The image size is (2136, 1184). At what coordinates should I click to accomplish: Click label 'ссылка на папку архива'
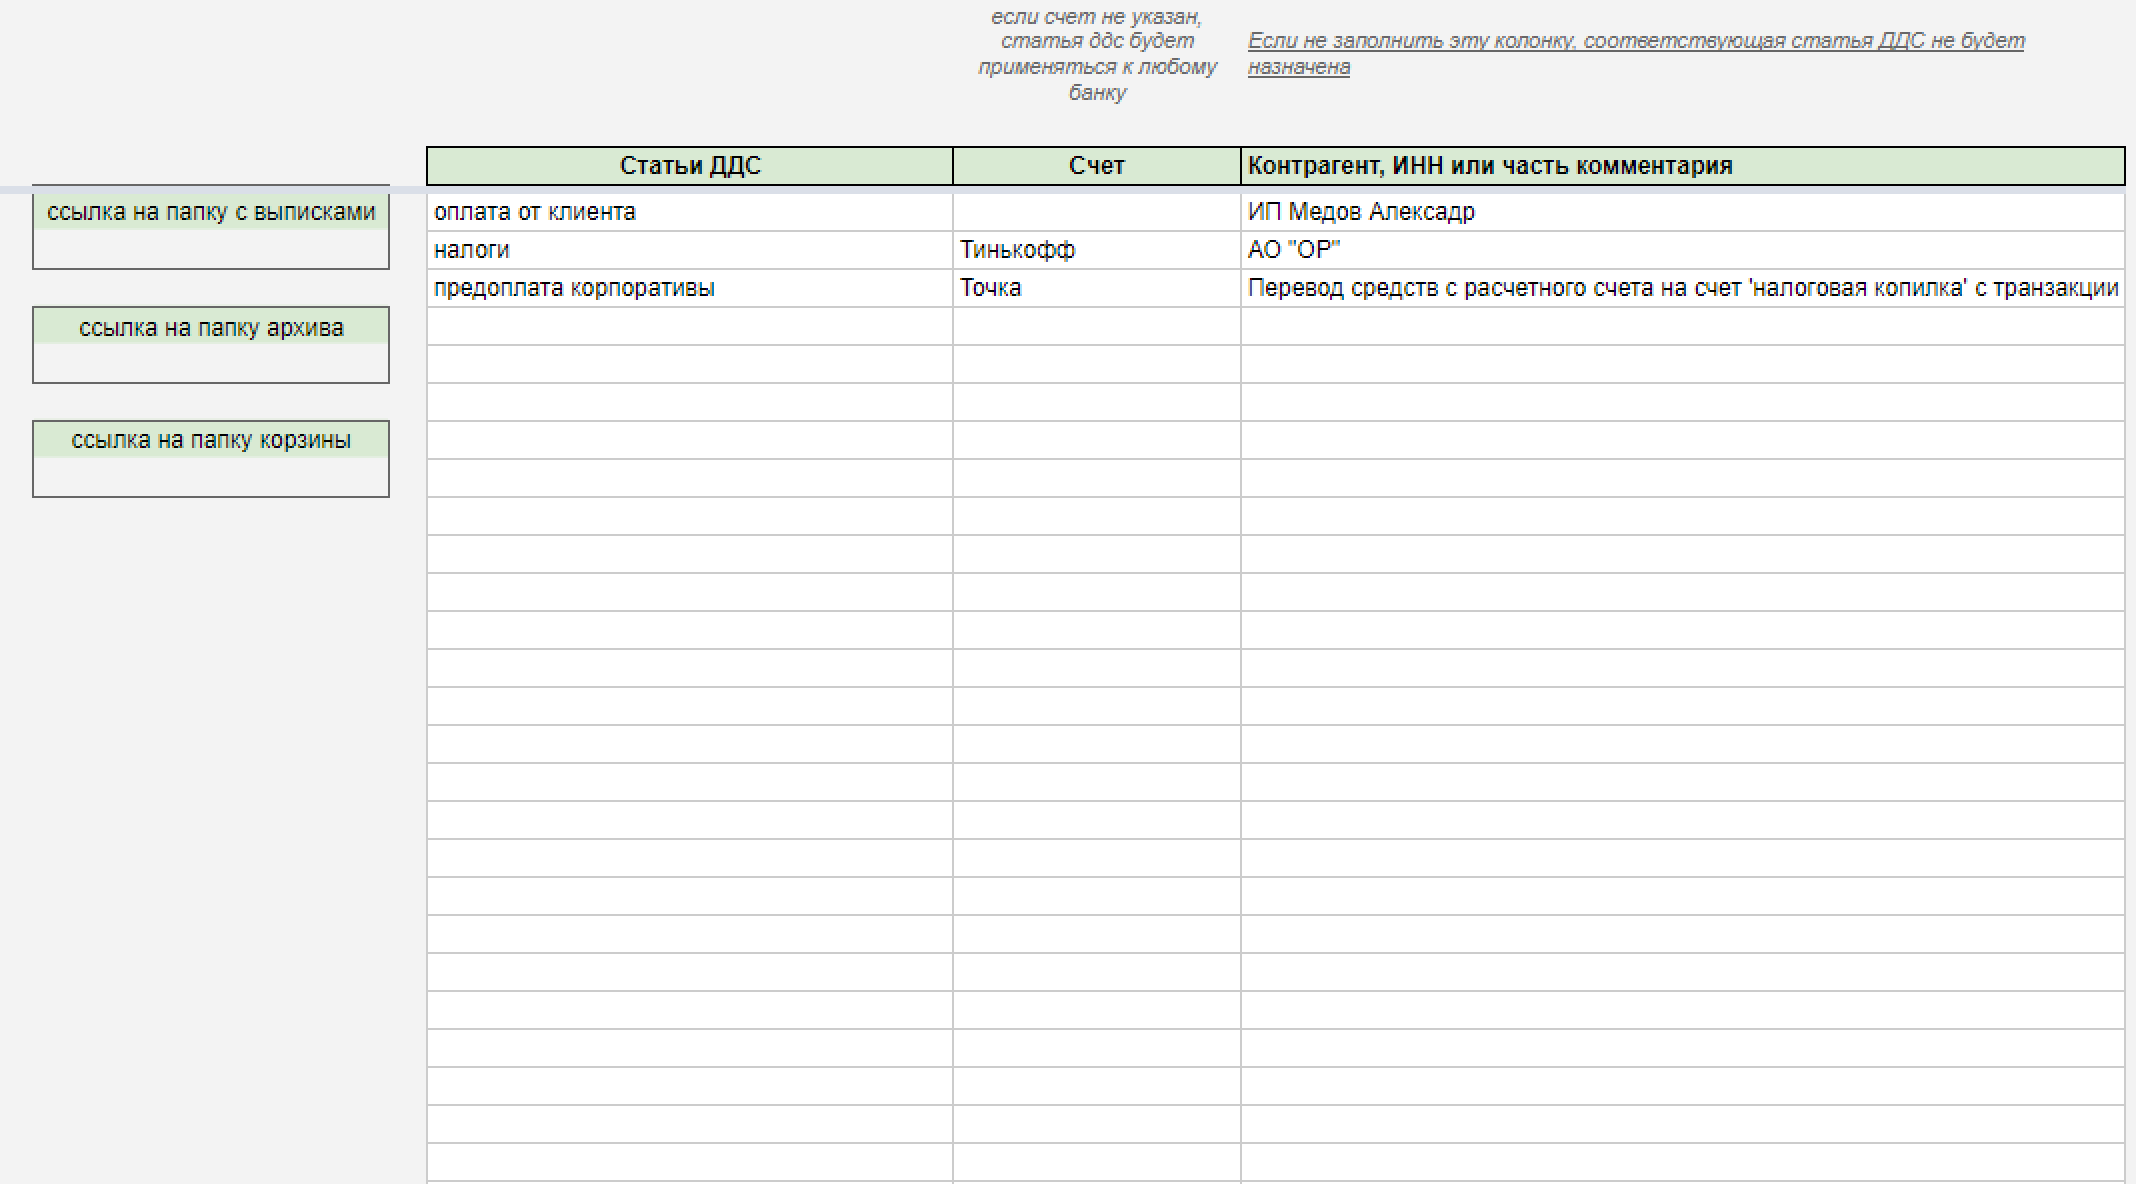coord(211,327)
